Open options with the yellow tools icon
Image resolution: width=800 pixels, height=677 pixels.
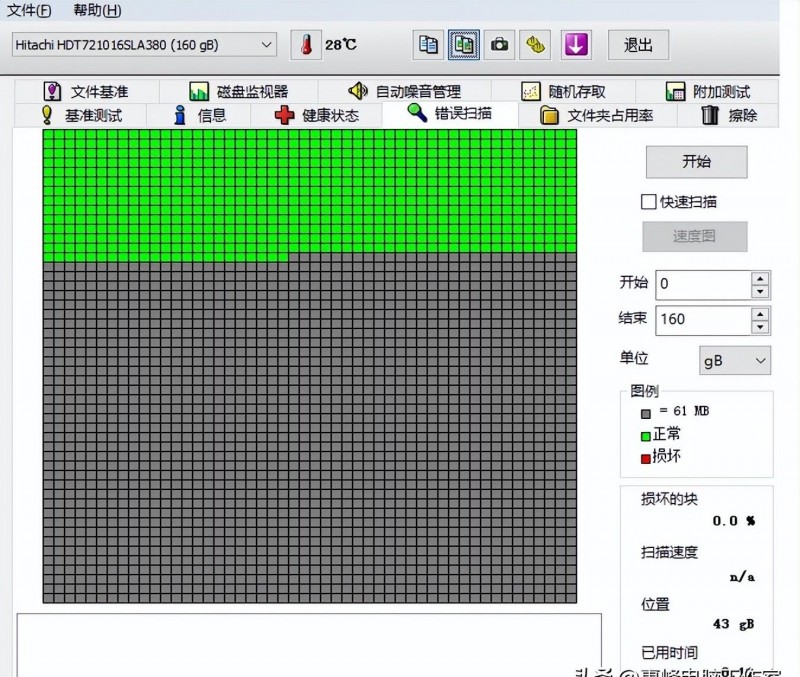[537, 45]
